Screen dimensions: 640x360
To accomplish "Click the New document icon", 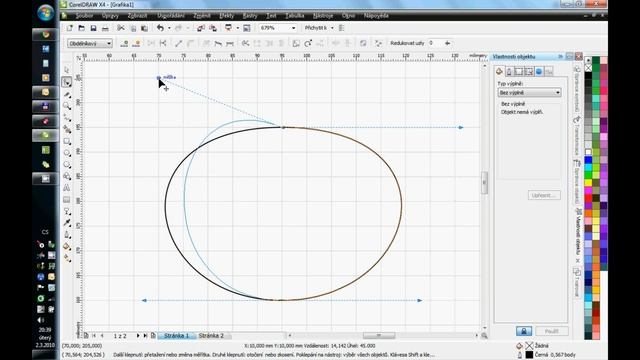I will 70,28.
